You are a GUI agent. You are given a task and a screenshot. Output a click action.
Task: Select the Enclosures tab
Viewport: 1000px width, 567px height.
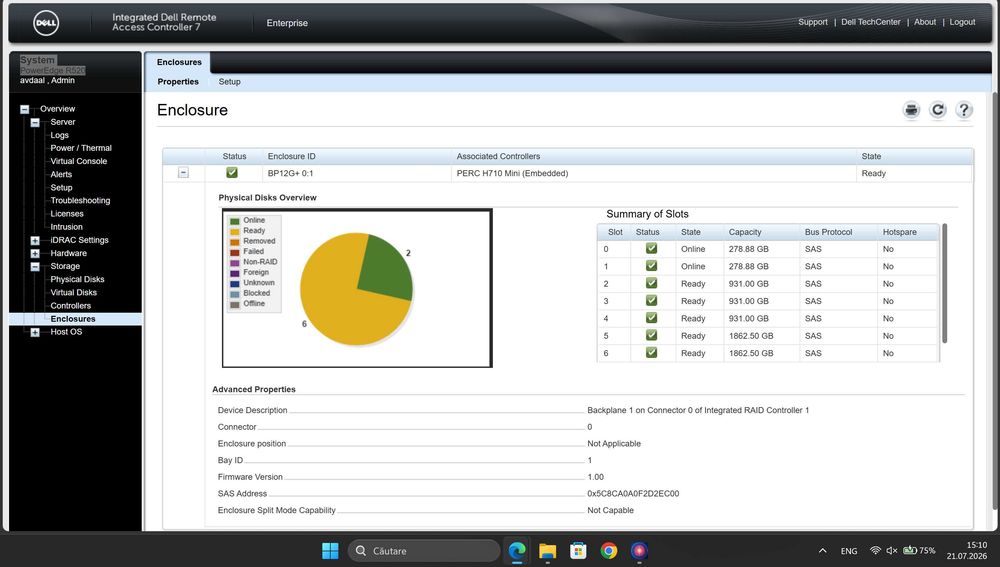pos(179,62)
